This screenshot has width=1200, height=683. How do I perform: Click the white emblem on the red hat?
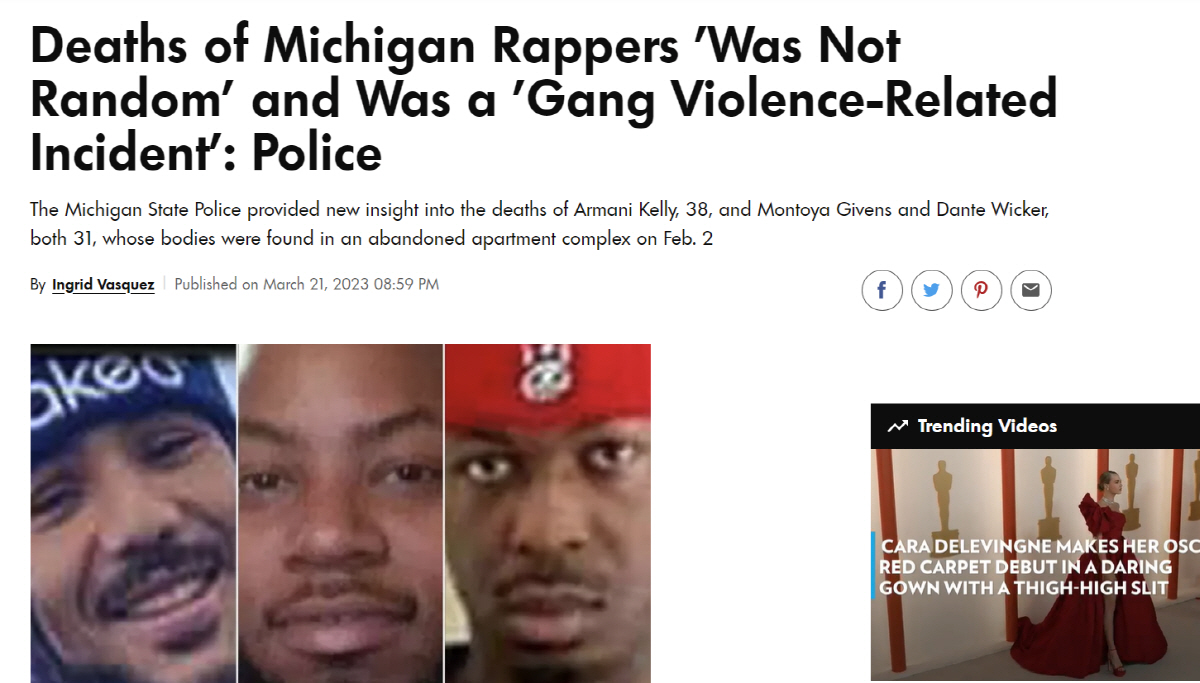click(x=541, y=375)
